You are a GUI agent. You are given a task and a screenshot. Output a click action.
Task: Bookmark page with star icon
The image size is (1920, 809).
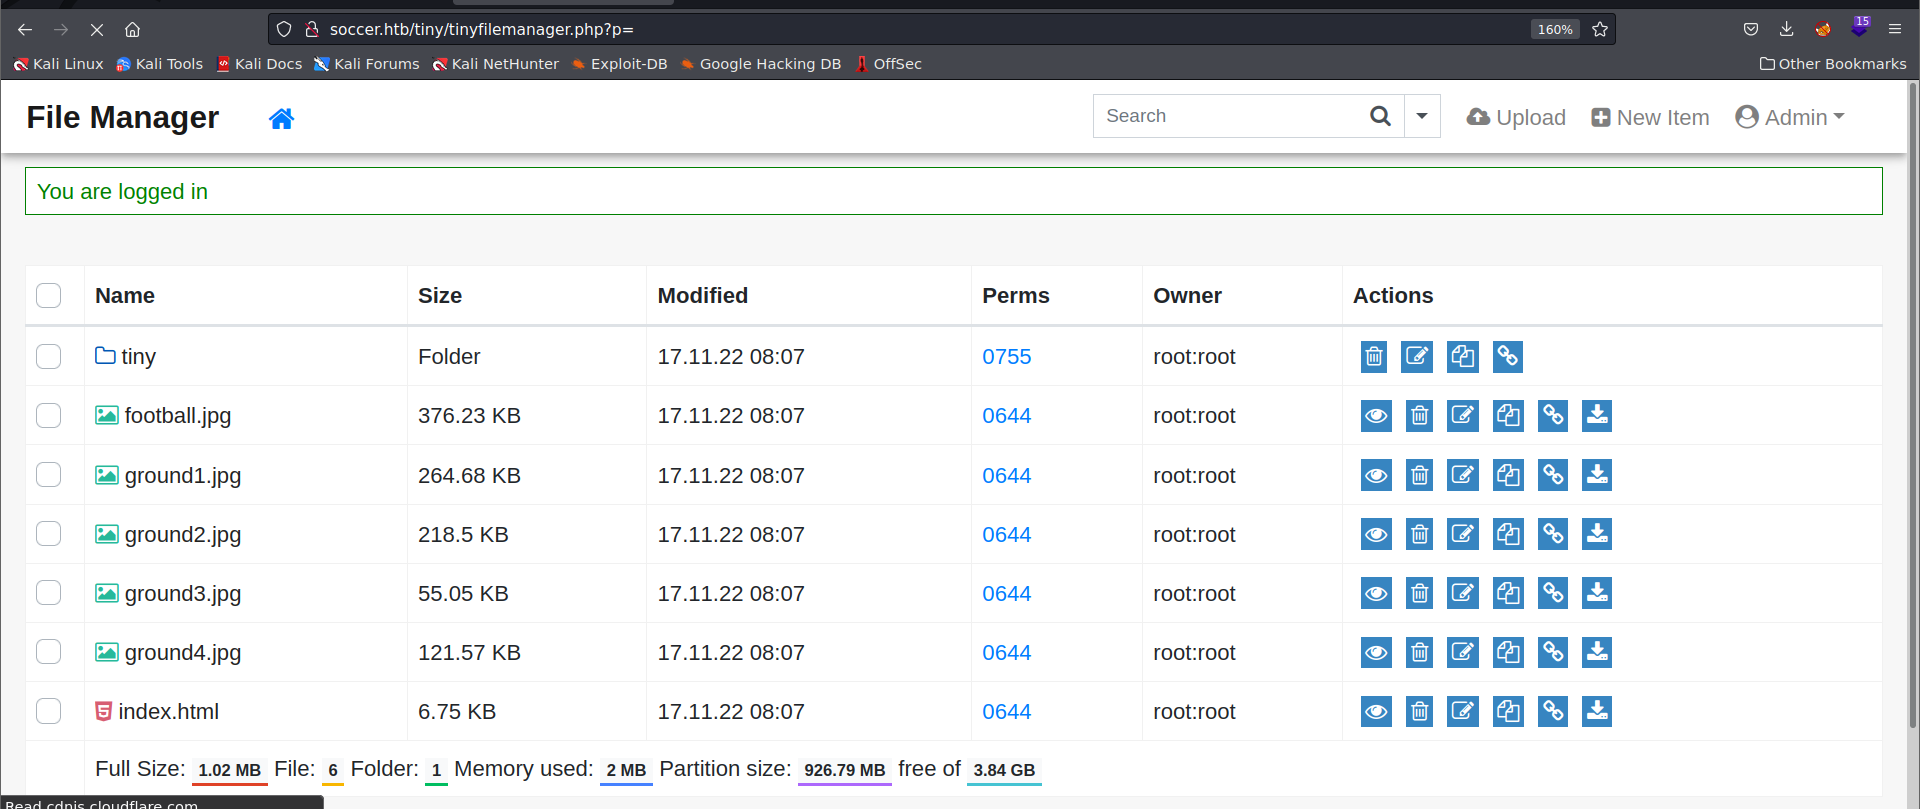(1600, 29)
